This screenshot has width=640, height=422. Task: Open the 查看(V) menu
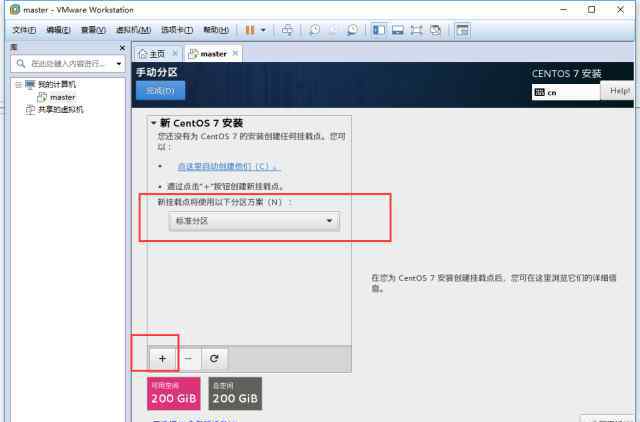(x=93, y=30)
